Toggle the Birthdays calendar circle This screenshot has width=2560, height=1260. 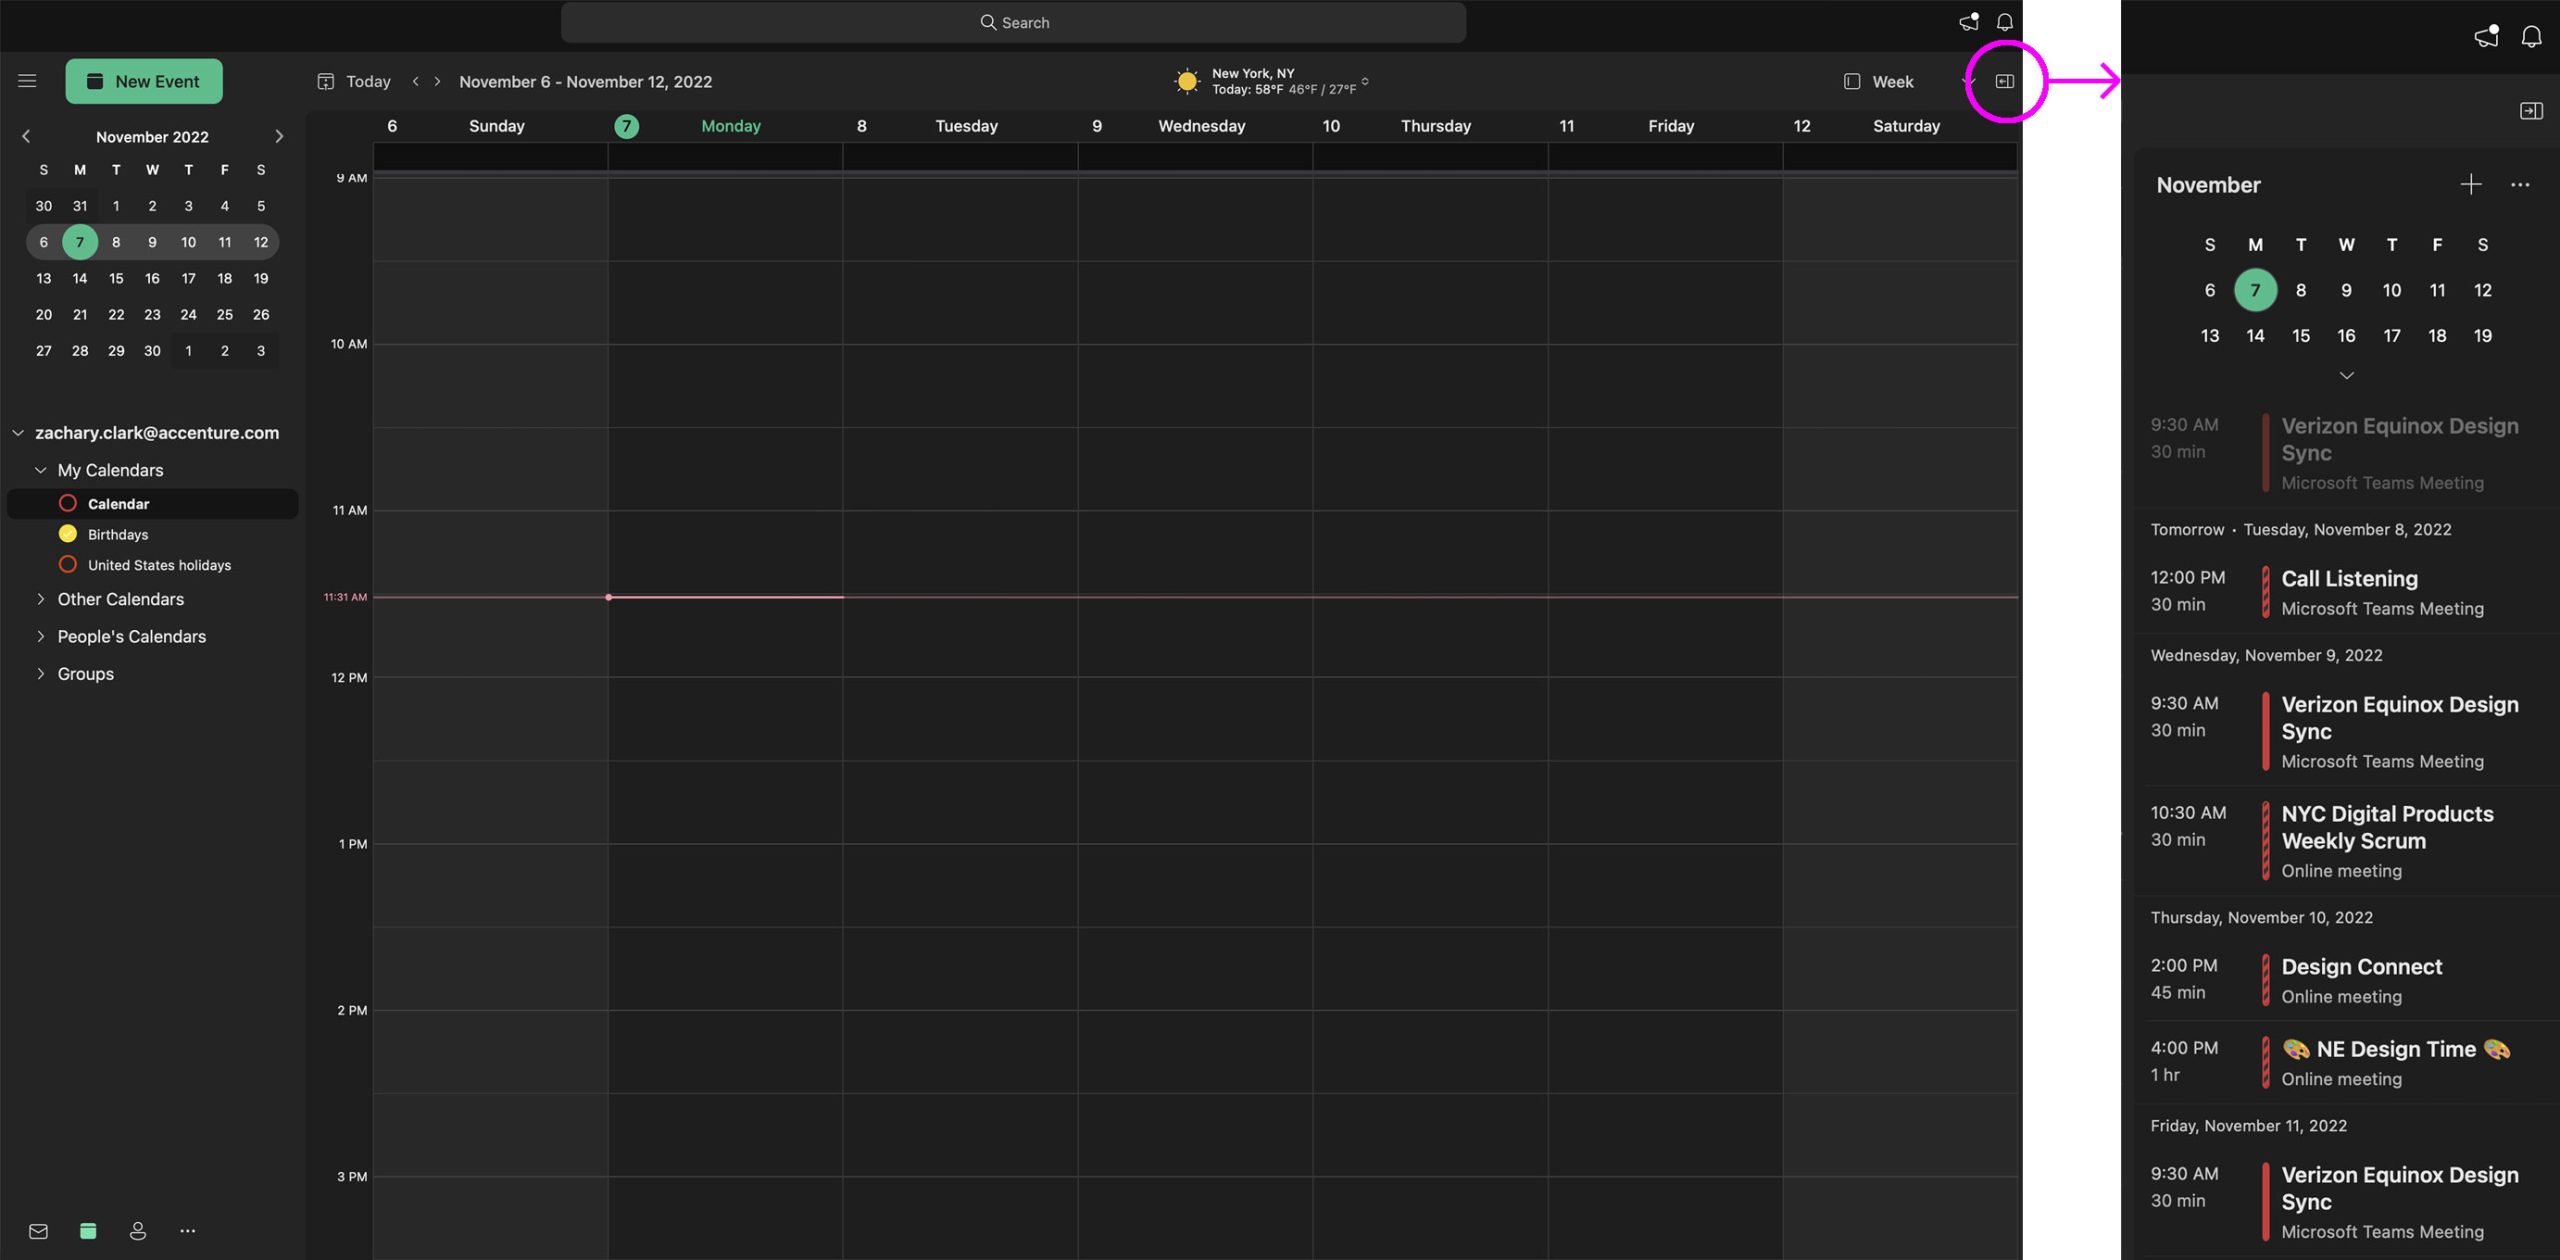(68, 534)
